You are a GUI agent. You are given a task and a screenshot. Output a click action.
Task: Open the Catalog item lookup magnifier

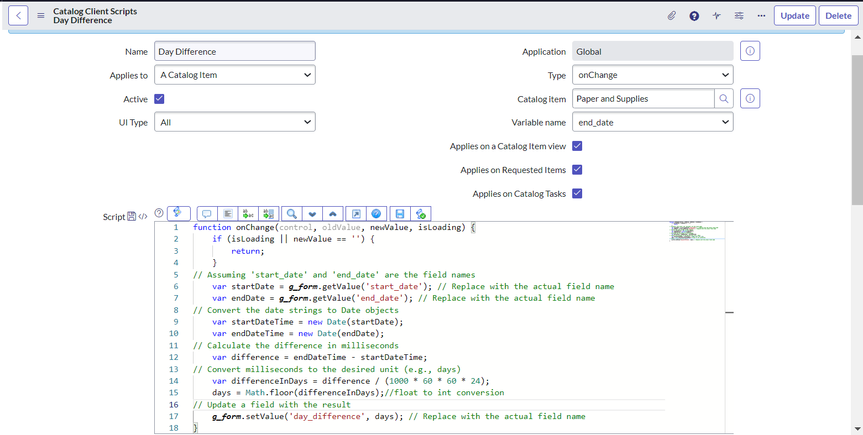(x=724, y=99)
